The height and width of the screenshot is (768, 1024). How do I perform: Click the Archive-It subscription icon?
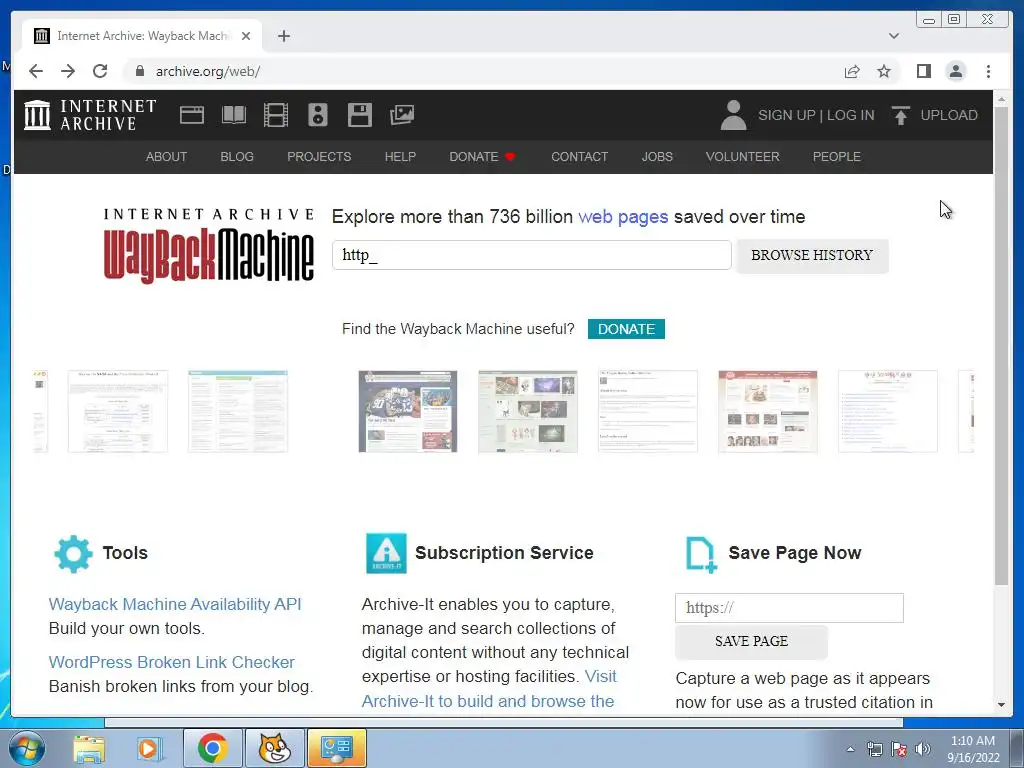coord(386,553)
